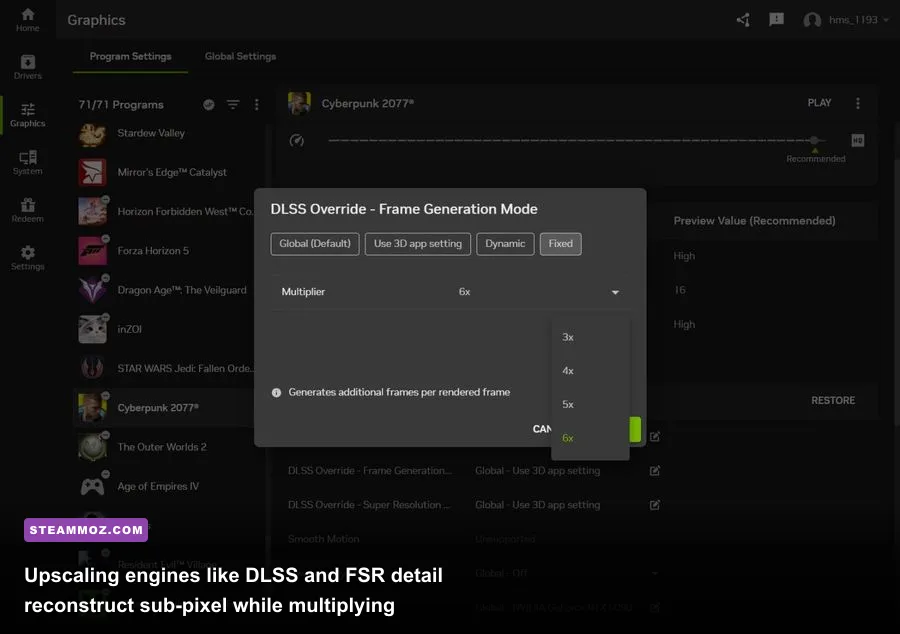Open the Settings gear in sidebar

[28, 258]
